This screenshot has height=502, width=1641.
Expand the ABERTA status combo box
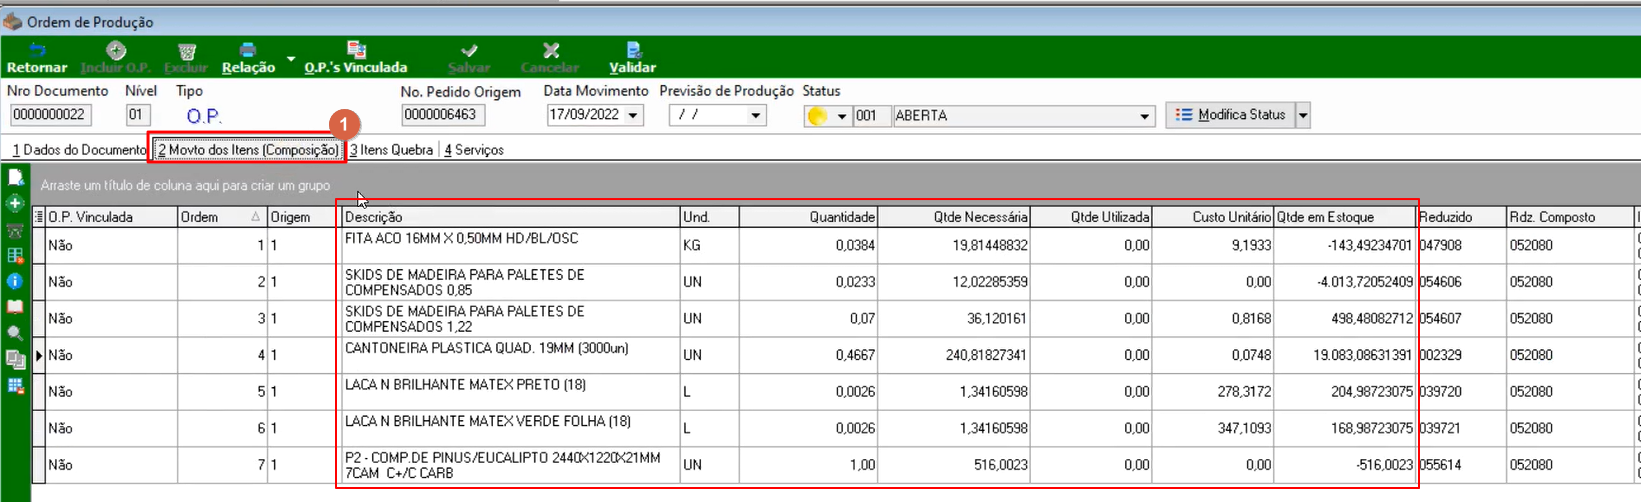(1145, 116)
